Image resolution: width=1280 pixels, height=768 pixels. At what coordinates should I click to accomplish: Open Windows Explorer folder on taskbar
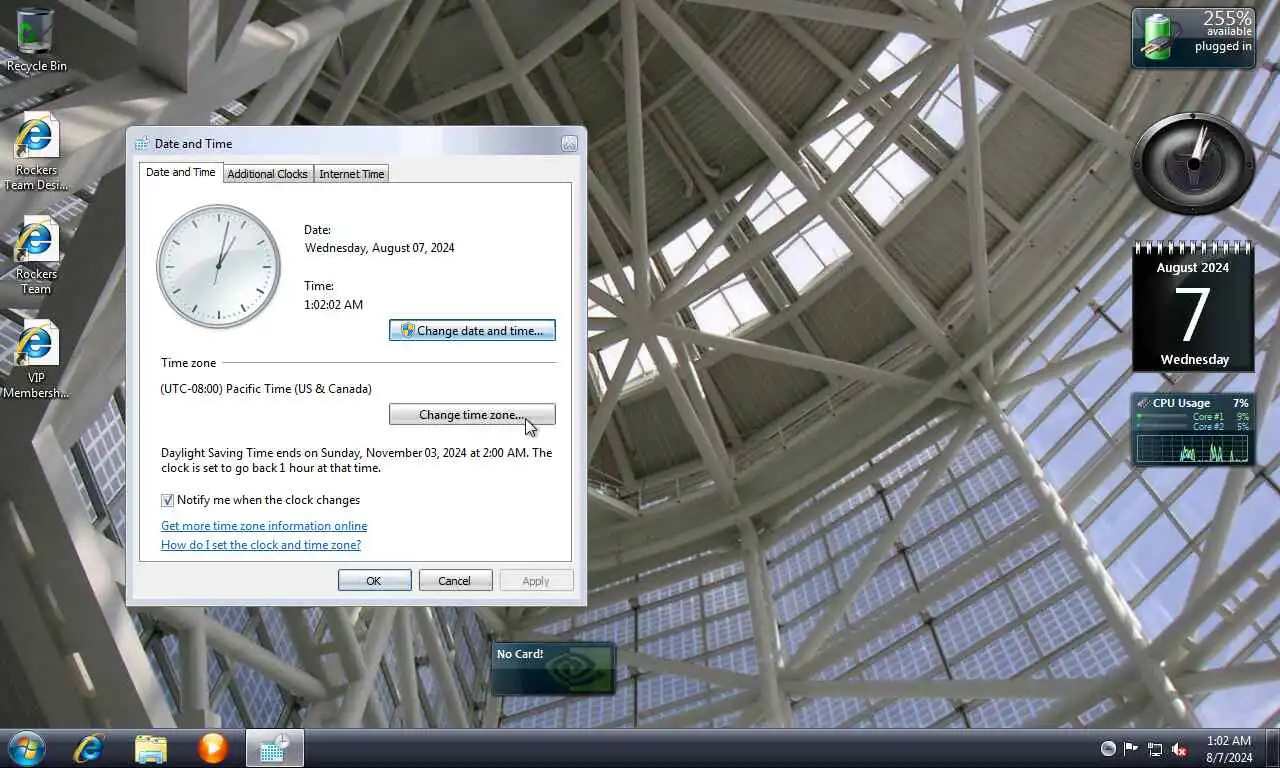pyautogui.click(x=151, y=748)
